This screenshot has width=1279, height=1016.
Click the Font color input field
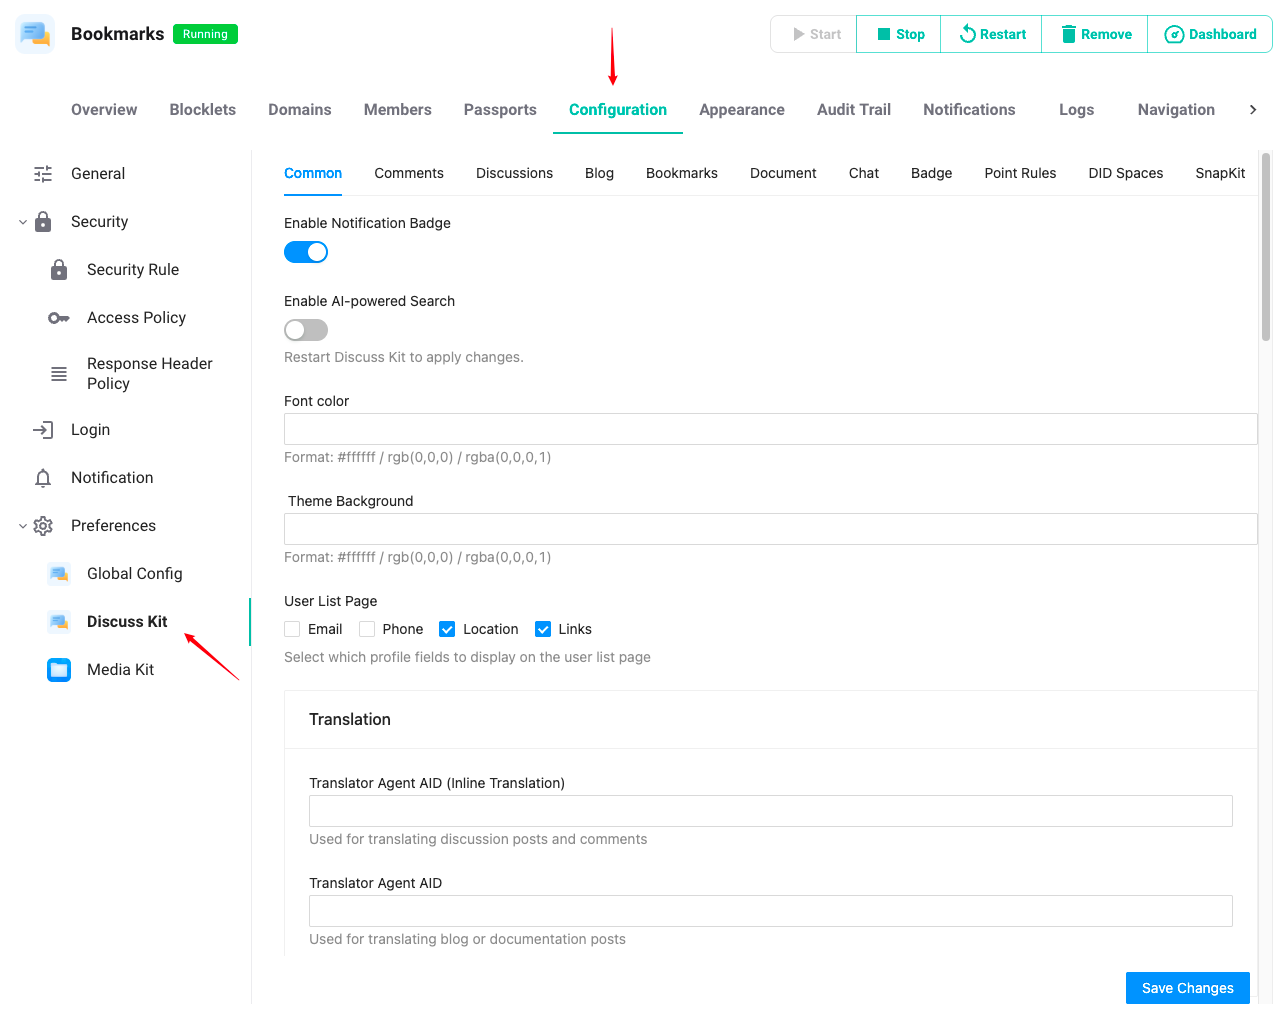point(770,429)
